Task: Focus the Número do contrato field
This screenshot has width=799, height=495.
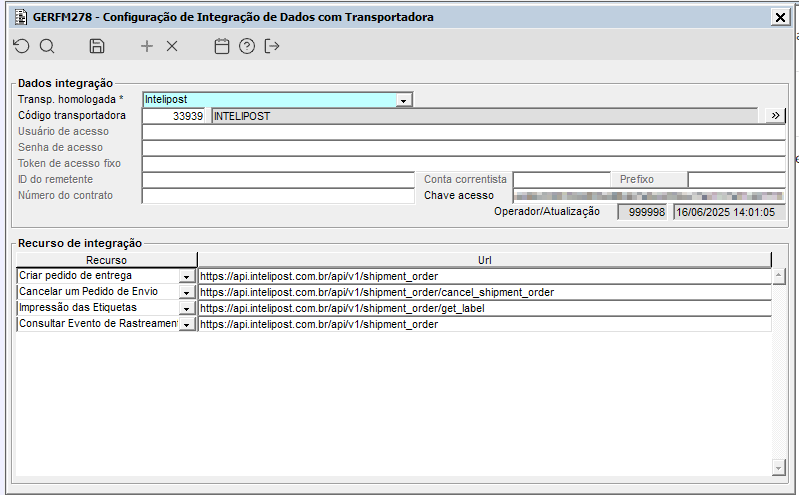Action: pyautogui.click(x=278, y=196)
